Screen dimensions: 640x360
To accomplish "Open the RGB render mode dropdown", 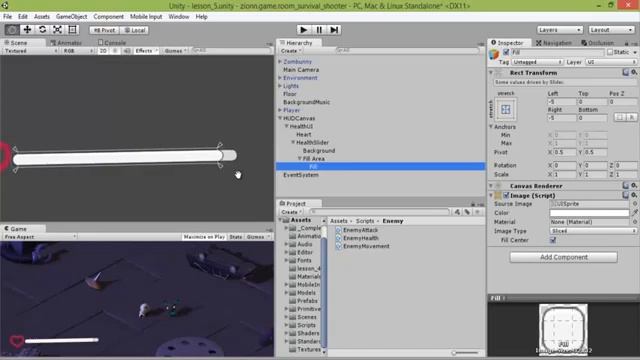I will pos(78,51).
